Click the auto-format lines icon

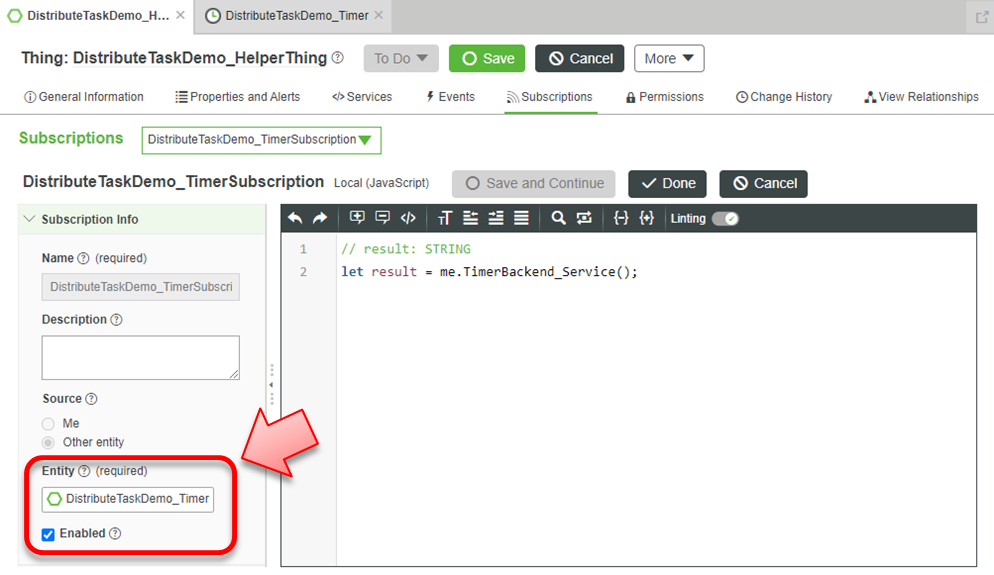(x=521, y=219)
